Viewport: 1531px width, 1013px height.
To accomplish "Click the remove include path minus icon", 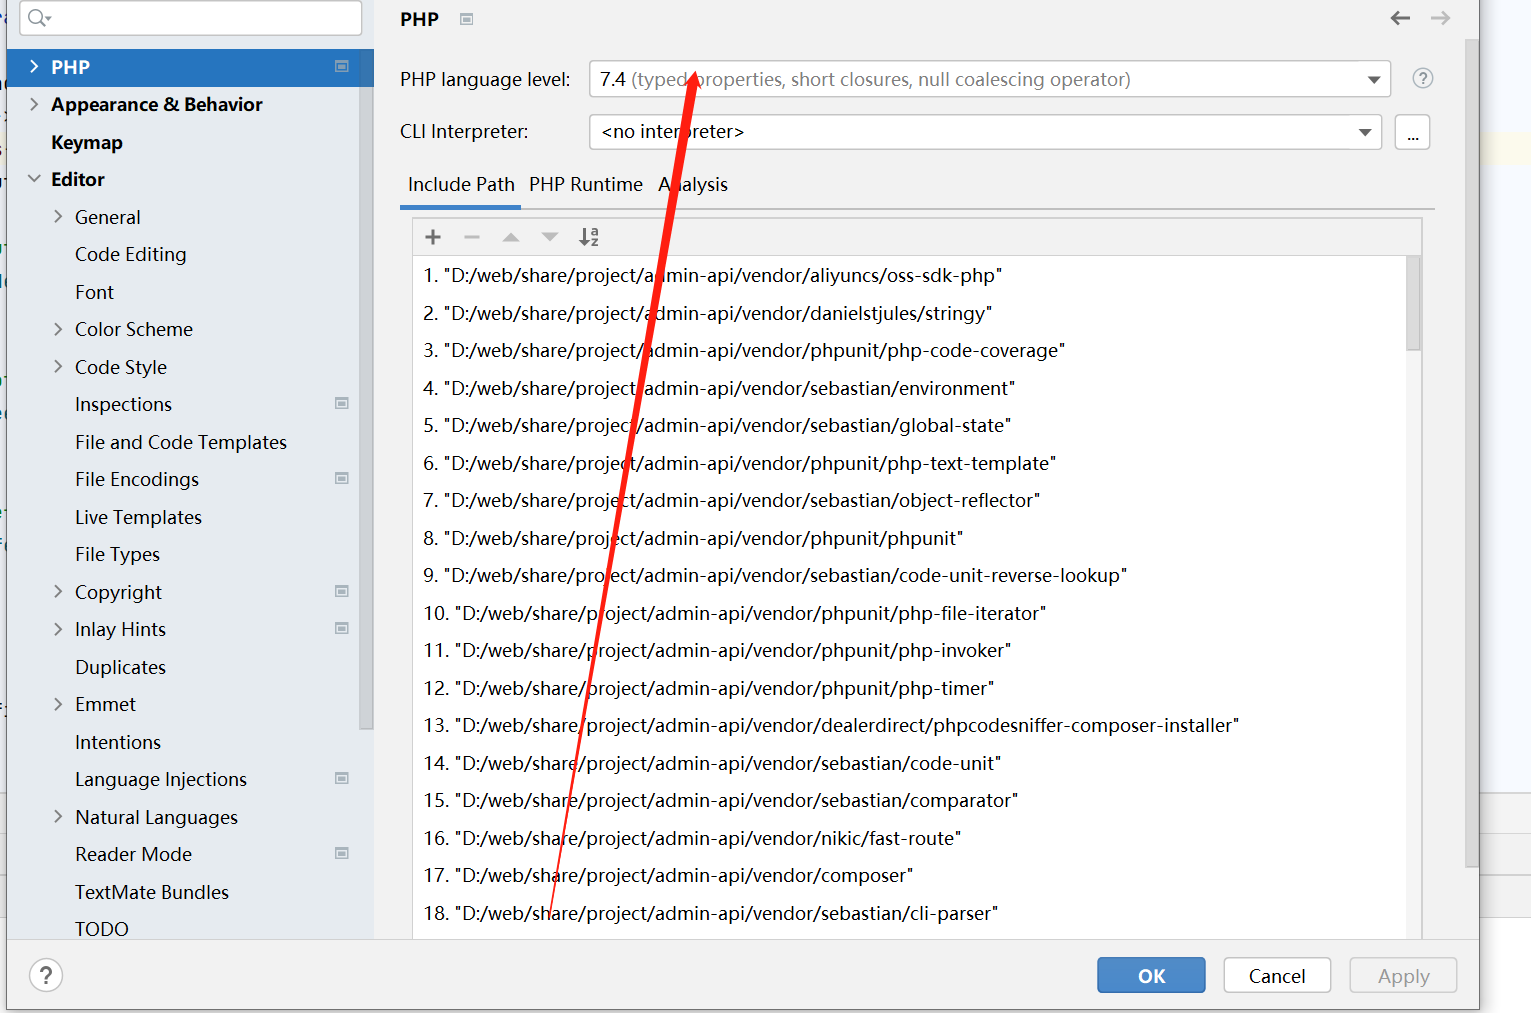I will (472, 237).
